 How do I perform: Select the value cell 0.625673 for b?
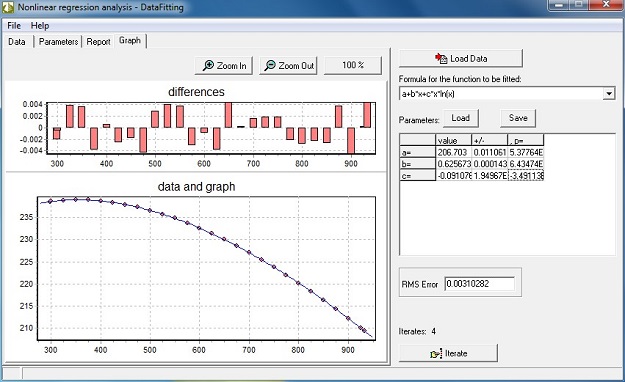point(454,164)
